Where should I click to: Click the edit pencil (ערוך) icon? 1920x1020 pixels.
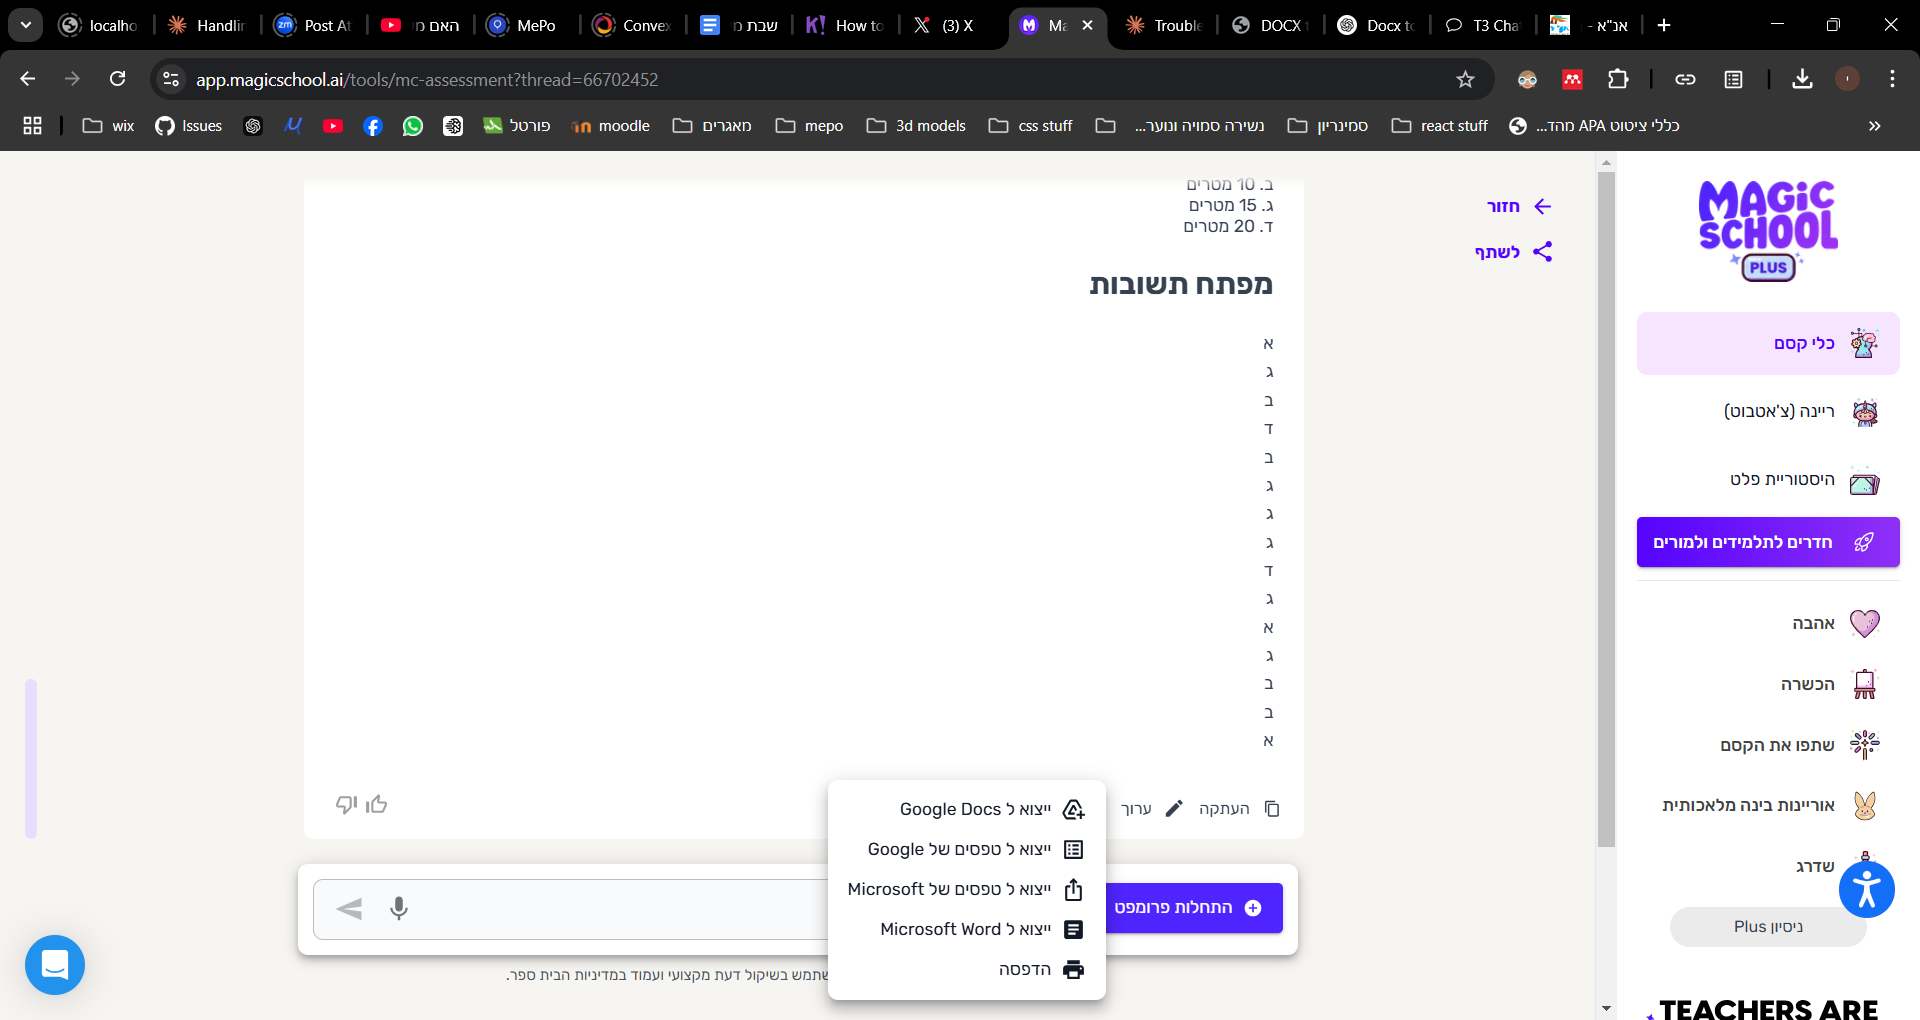(1174, 808)
